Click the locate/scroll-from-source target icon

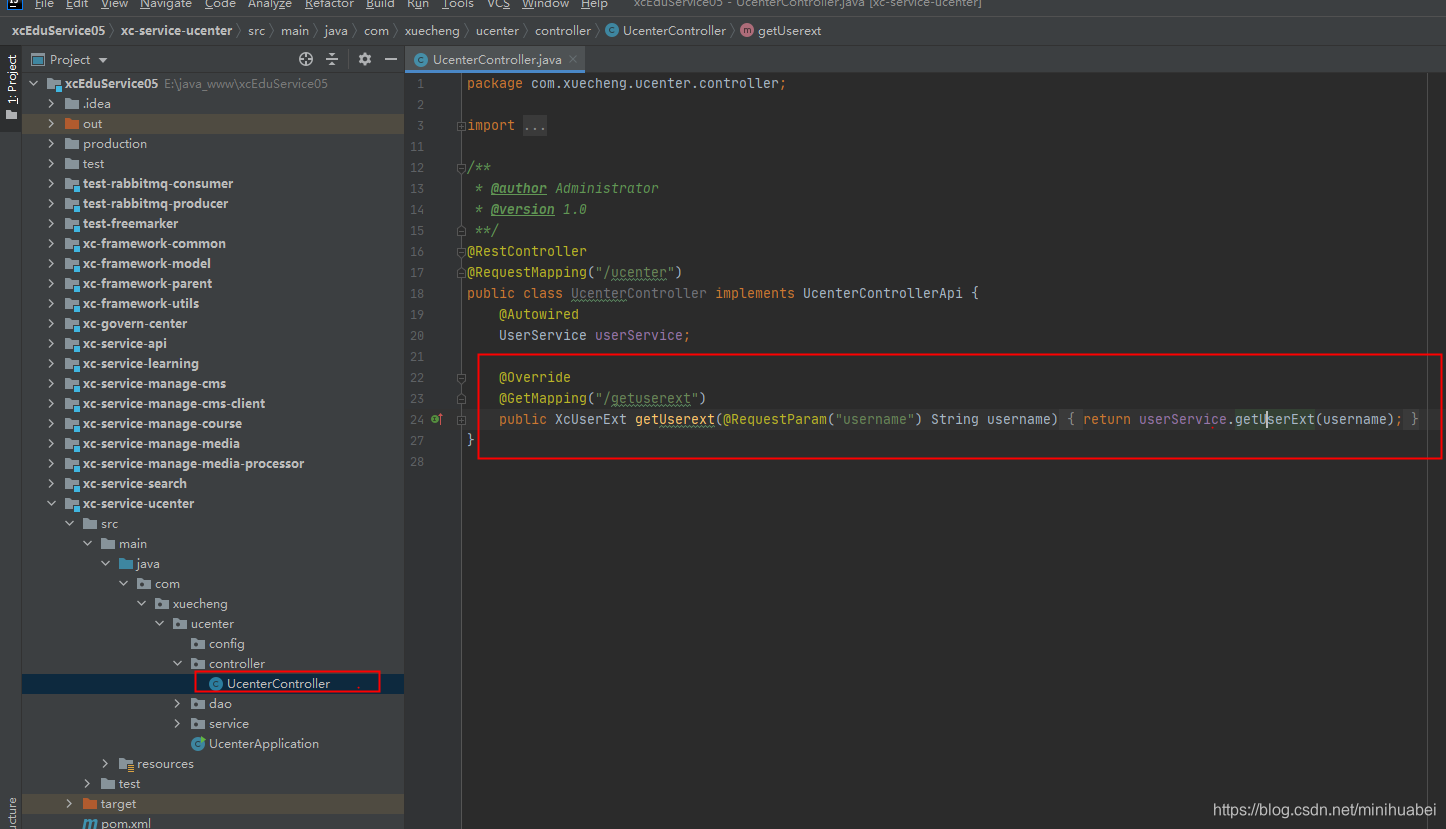click(306, 60)
